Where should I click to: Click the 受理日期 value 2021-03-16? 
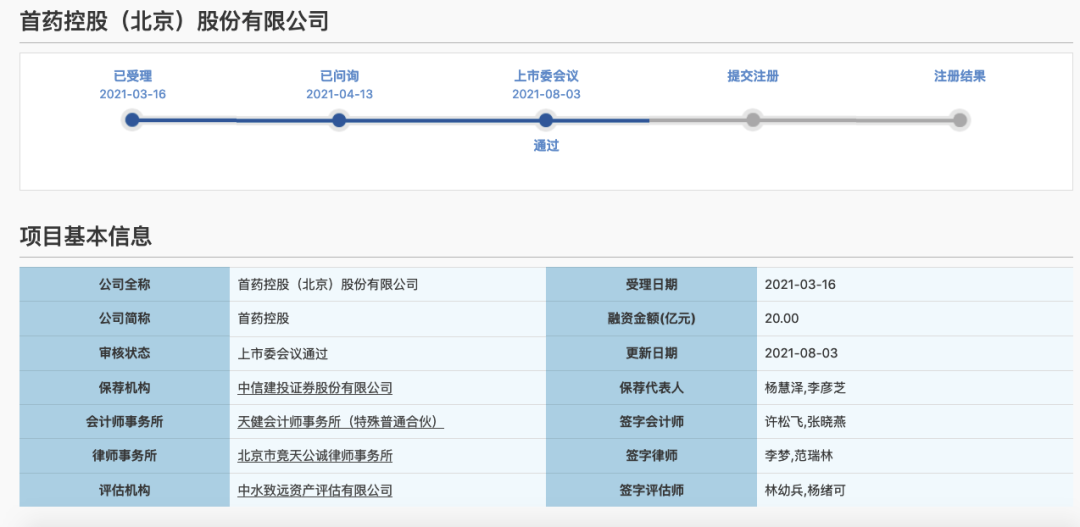pyautogui.click(x=800, y=285)
